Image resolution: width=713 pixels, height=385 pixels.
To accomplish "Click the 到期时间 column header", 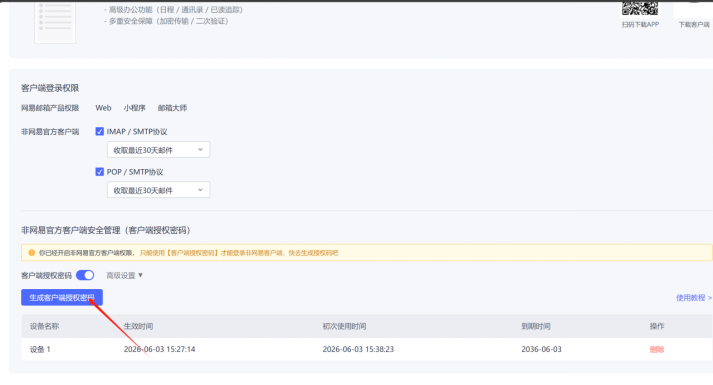I will (536, 326).
